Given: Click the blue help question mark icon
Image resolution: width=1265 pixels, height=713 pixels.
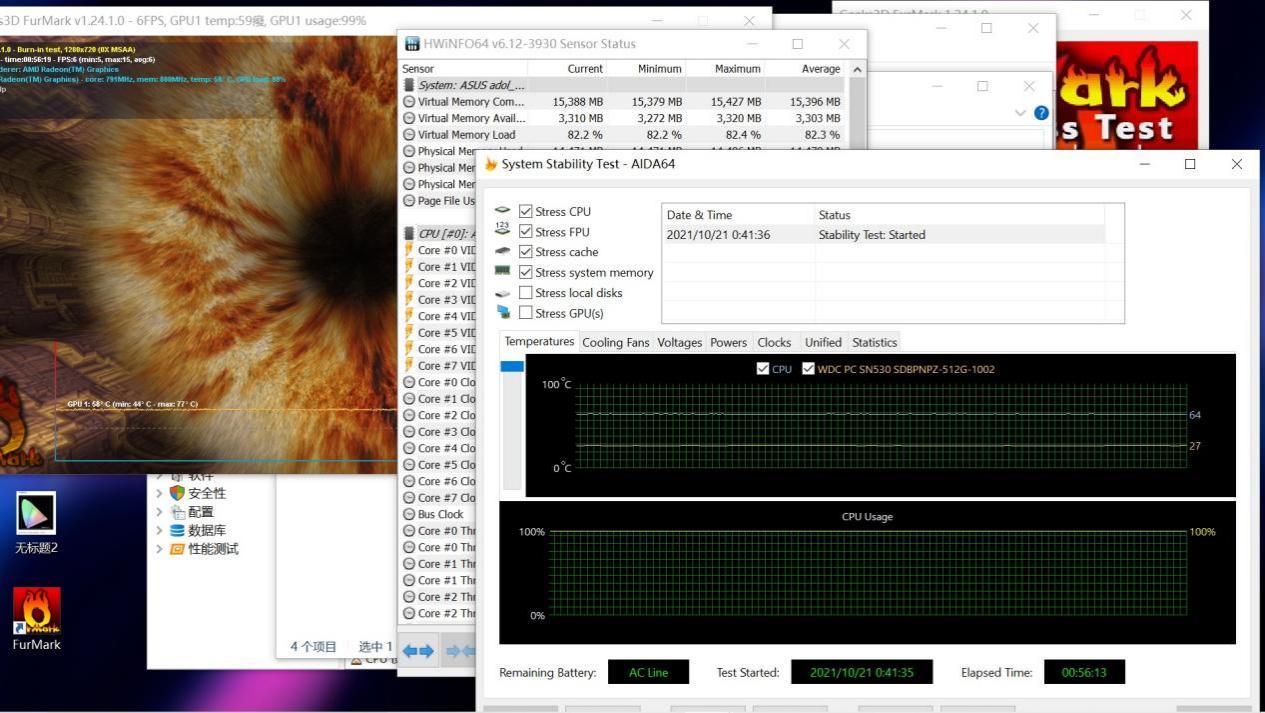Looking at the screenshot, I should tap(1041, 113).
